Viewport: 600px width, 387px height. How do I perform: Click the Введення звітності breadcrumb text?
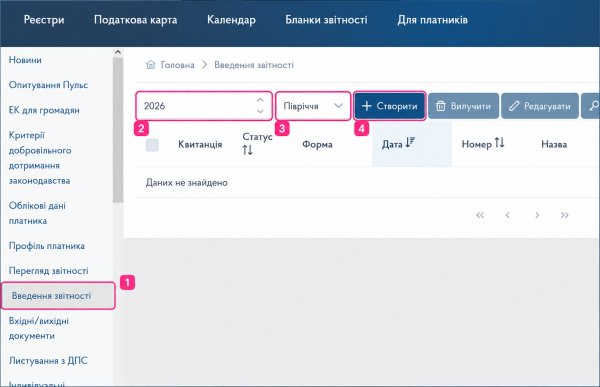[x=254, y=65]
